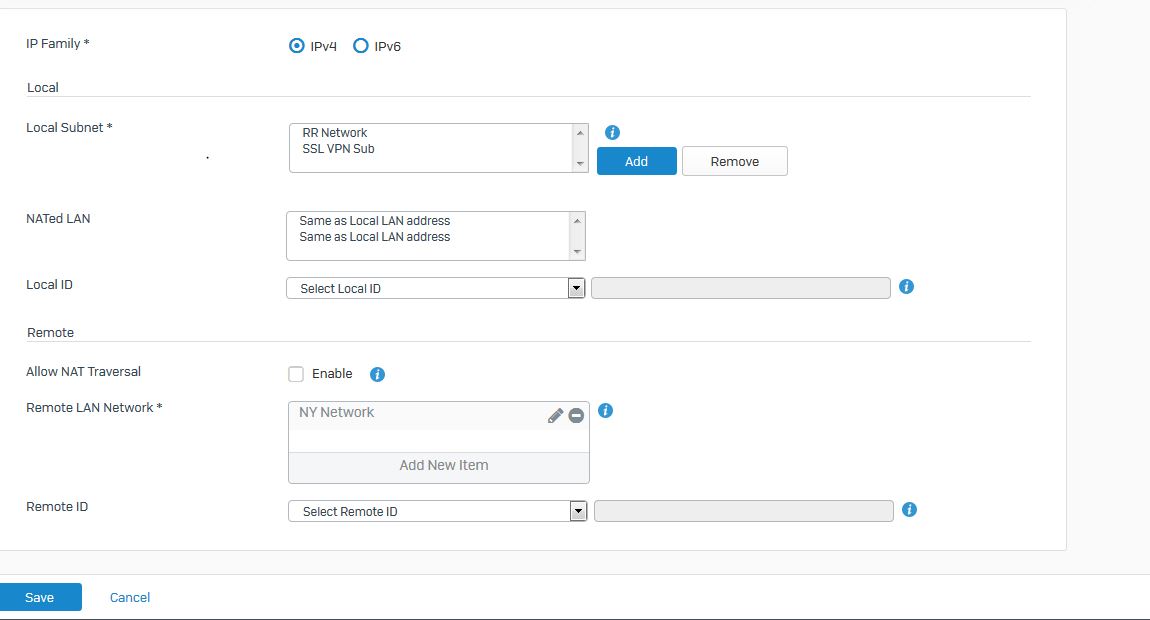The height and width of the screenshot is (620, 1150).
Task: Save the VPN connection settings
Action: 40,597
